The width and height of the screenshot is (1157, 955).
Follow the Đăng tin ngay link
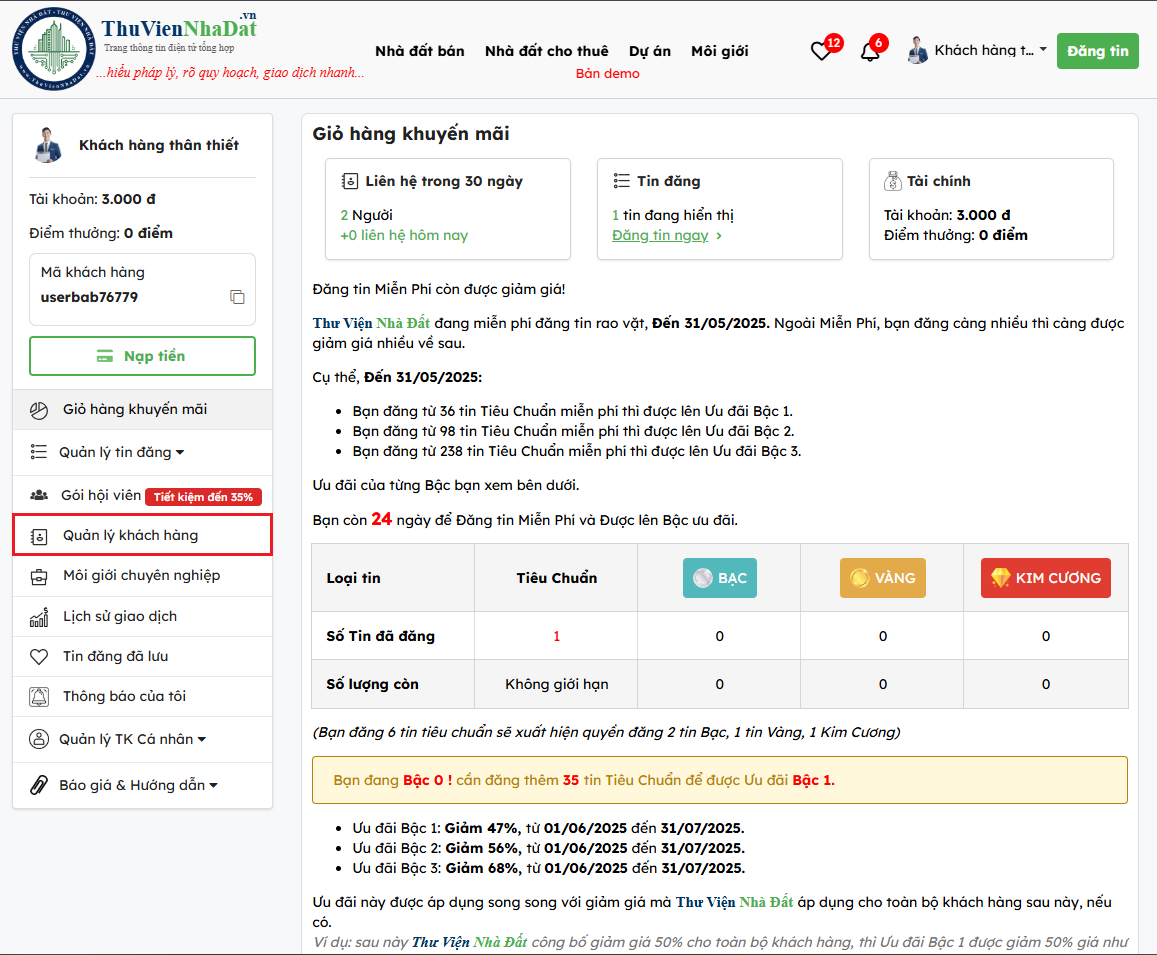click(x=660, y=235)
